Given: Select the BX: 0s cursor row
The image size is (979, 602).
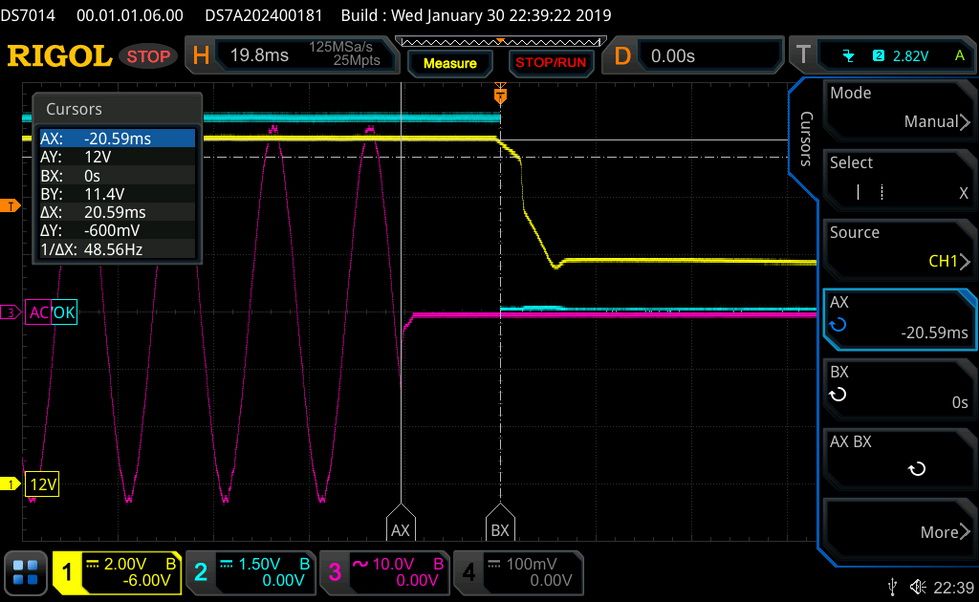Looking at the screenshot, I should point(117,175).
